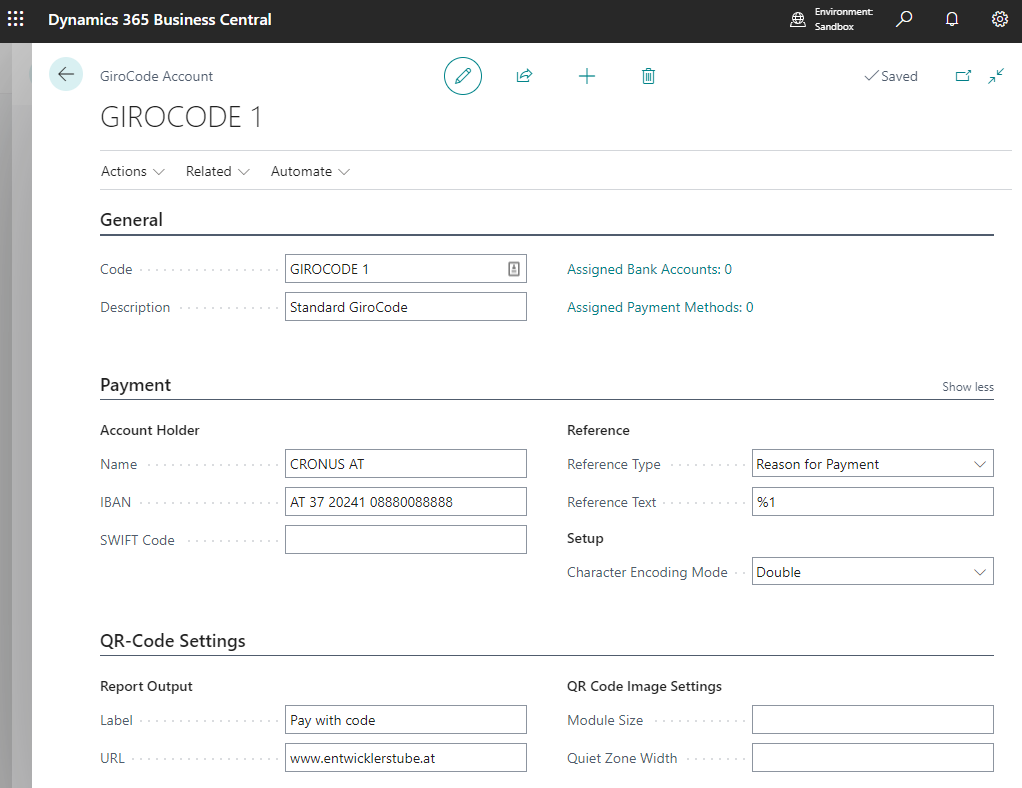Collapse the QR-Code Settings section header
The height and width of the screenshot is (788, 1022).
tap(173, 641)
